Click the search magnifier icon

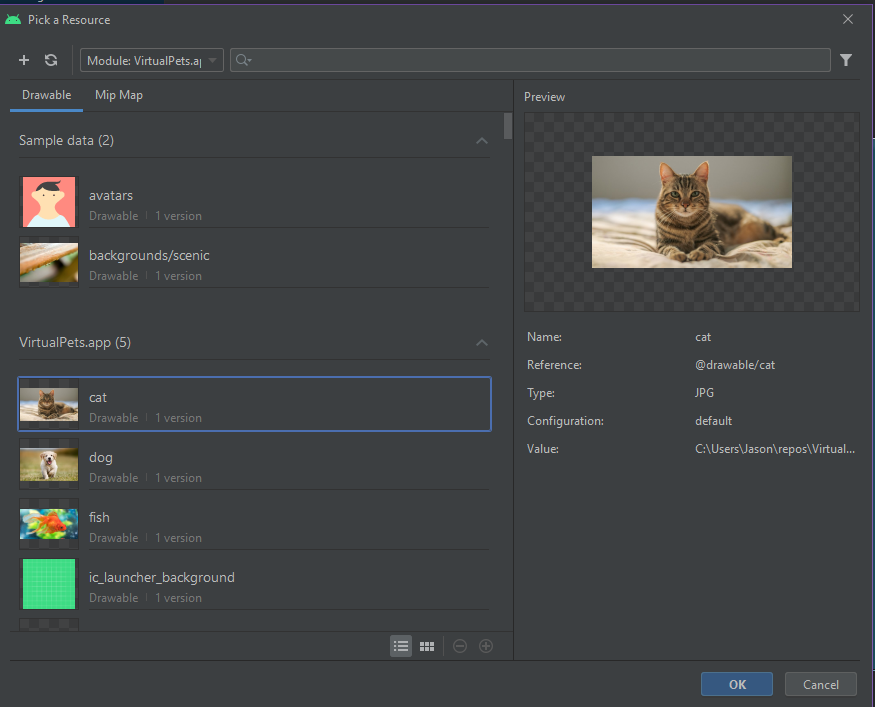[242, 60]
